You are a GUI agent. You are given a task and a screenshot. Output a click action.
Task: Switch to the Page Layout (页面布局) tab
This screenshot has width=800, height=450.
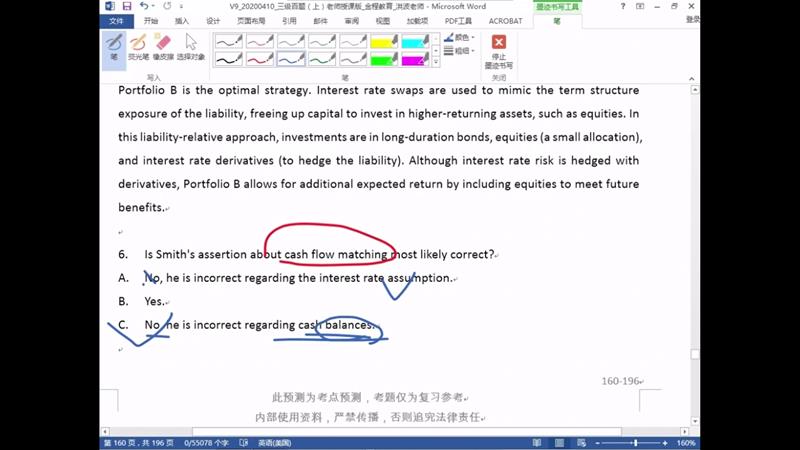pyautogui.click(x=251, y=21)
